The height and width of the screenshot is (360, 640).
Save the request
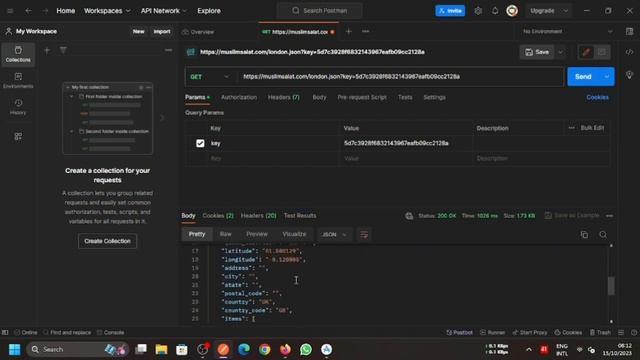(537, 52)
